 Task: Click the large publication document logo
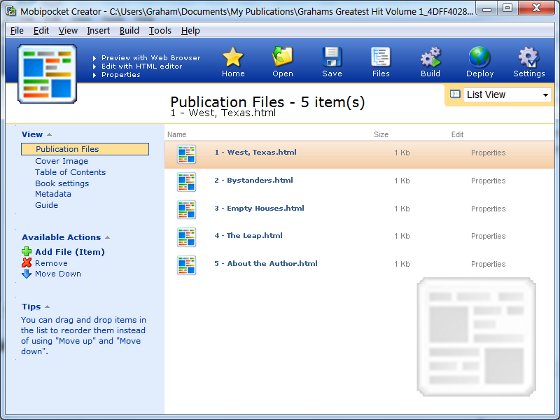click(47, 74)
